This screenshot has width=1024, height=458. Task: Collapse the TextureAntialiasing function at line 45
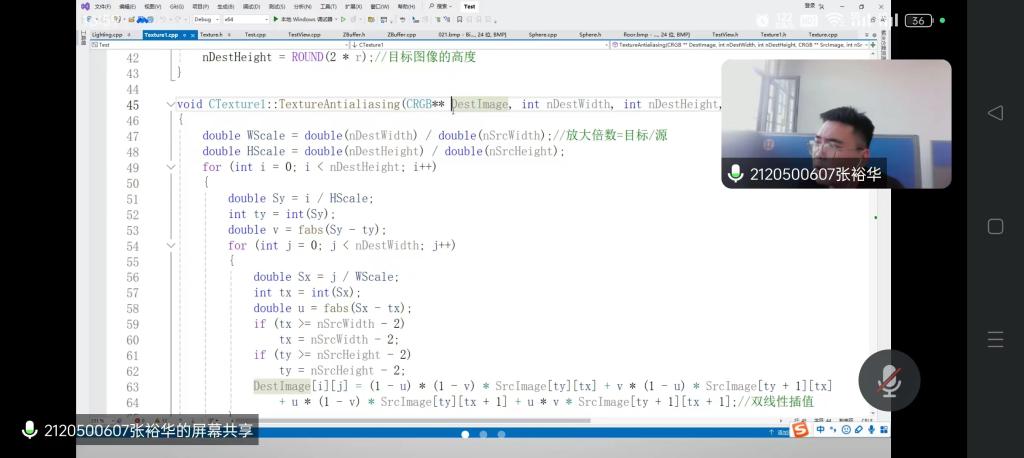tap(170, 104)
